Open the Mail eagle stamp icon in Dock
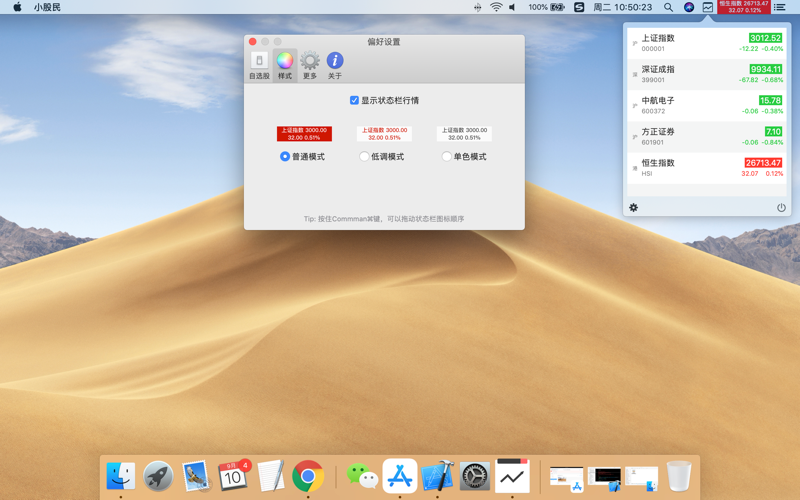 click(x=196, y=476)
